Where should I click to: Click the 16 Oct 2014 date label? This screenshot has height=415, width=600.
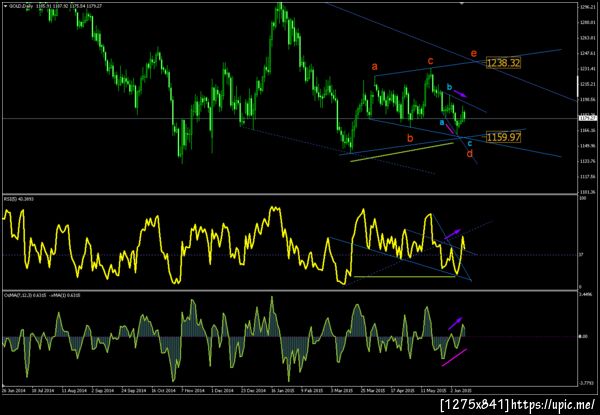pyautogui.click(x=163, y=391)
